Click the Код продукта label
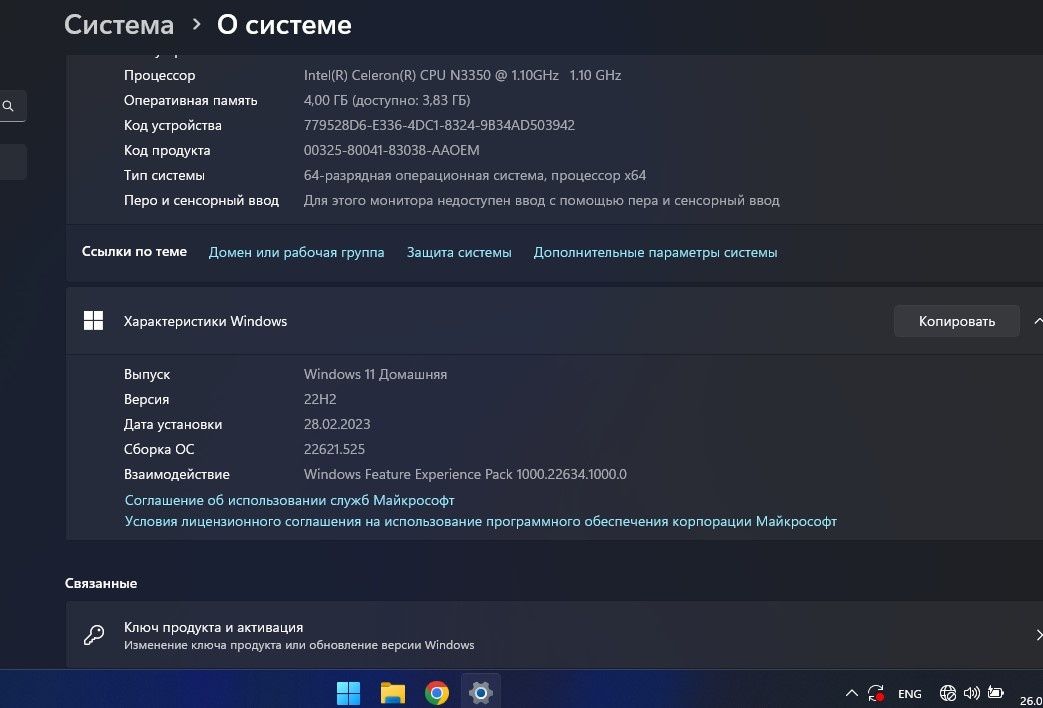Image resolution: width=1043 pixels, height=708 pixels. (x=167, y=150)
